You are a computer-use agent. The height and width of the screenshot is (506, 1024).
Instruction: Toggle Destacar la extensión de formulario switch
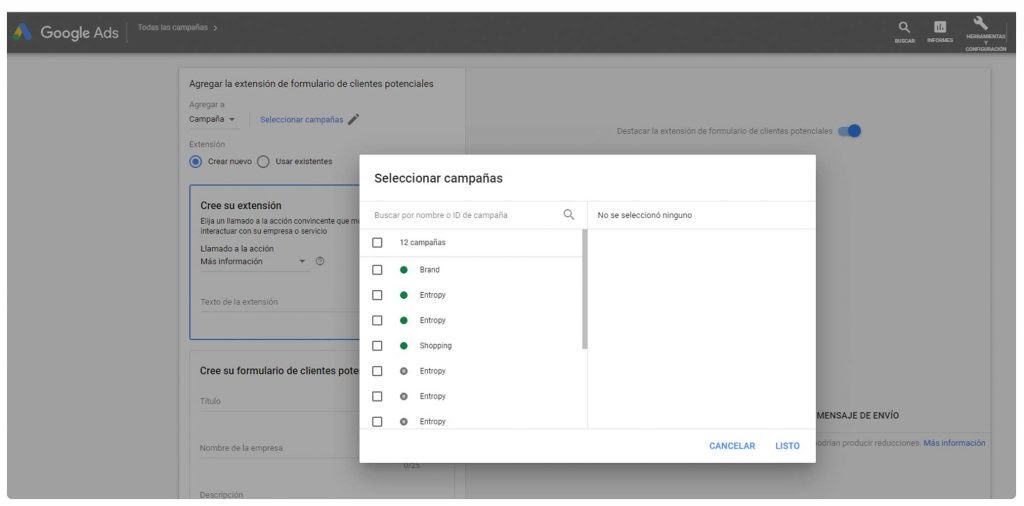pyautogui.click(x=850, y=131)
